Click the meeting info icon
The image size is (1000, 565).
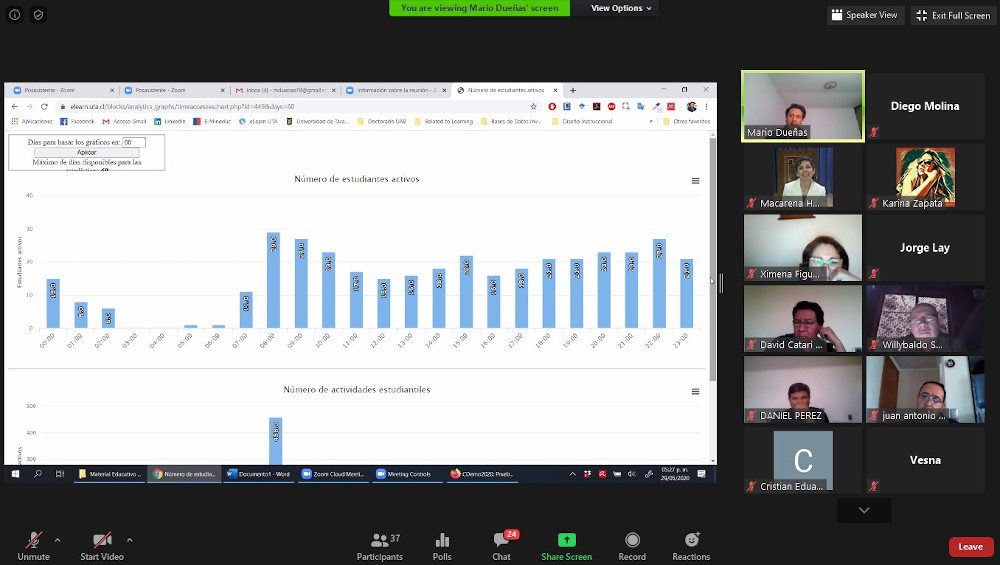tap(15, 15)
